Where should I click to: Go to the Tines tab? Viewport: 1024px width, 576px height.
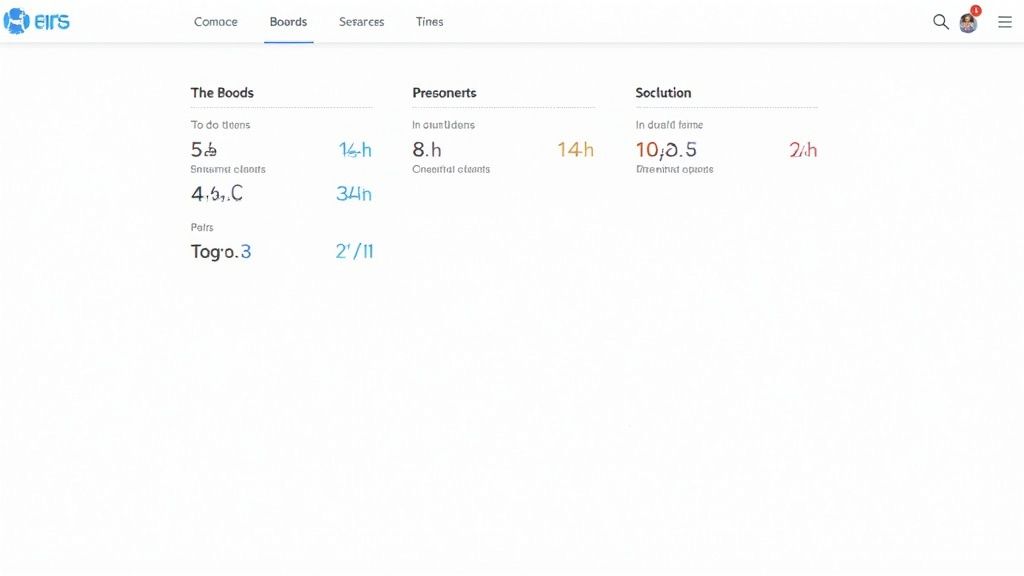tap(429, 22)
